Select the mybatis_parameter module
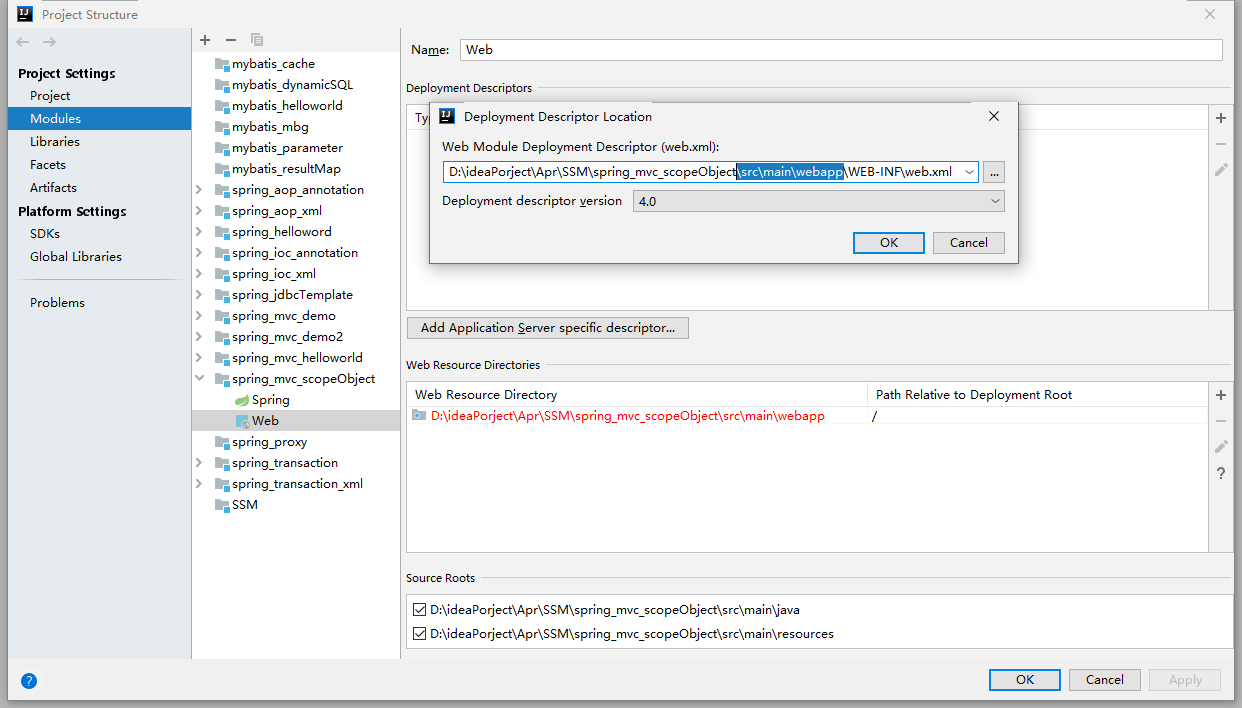The width and height of the screenshot is (1242, 708). [287, 148]
